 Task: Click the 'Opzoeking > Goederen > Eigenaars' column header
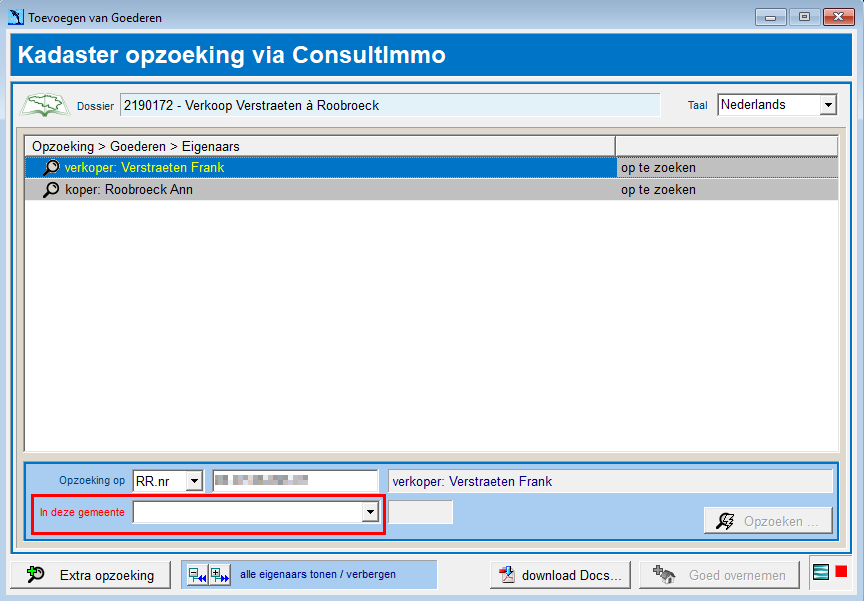click(x=320, y=147)
